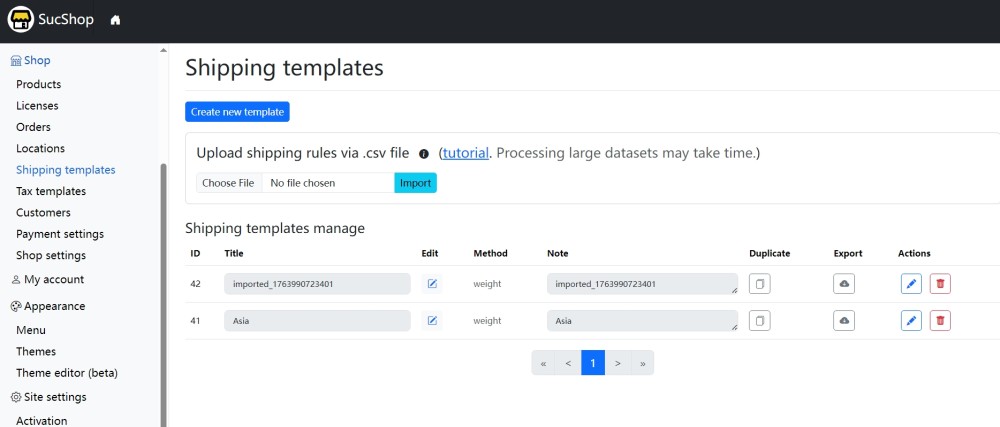This screenshot has width=1000, height=427.
Task: Click the info icon beside upload label
Action: pos(424,154)
